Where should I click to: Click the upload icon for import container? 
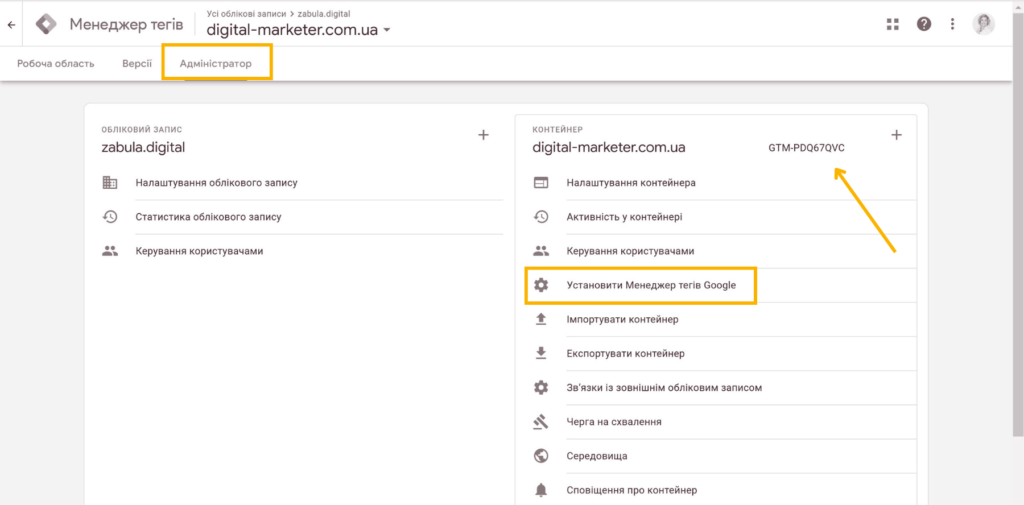point(541,319)
